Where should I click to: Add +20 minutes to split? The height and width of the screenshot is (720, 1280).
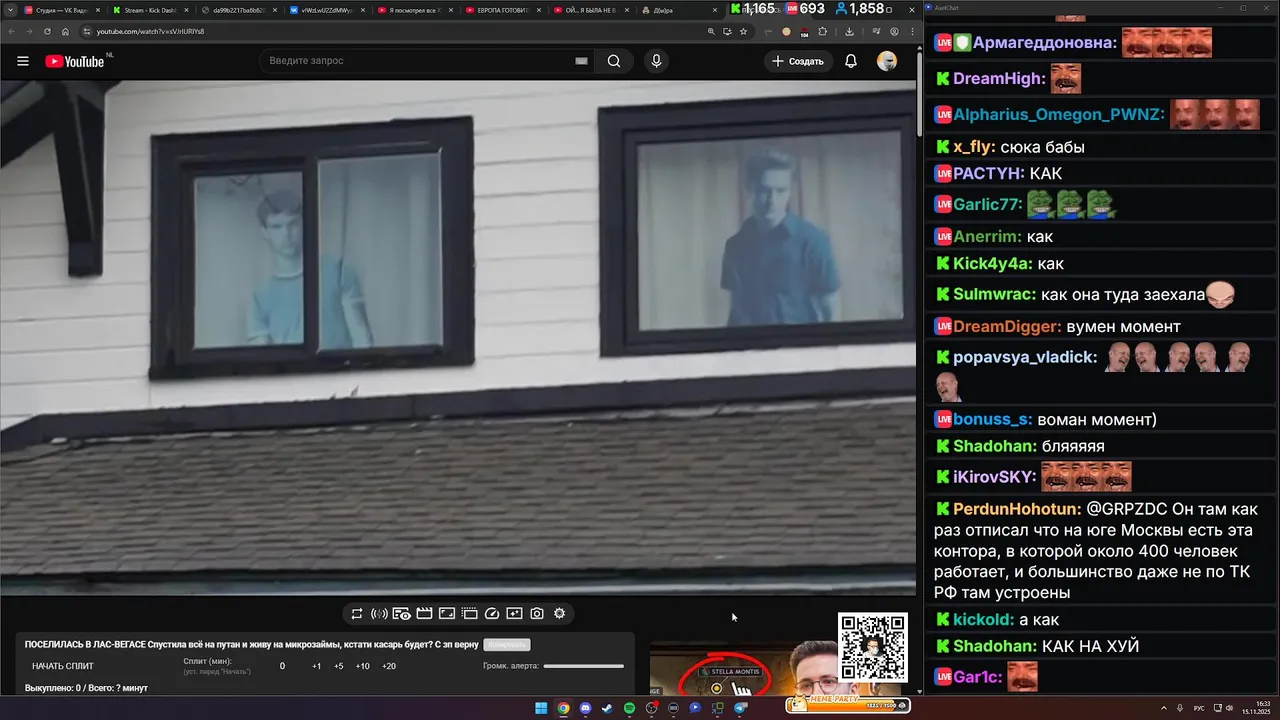389,666
